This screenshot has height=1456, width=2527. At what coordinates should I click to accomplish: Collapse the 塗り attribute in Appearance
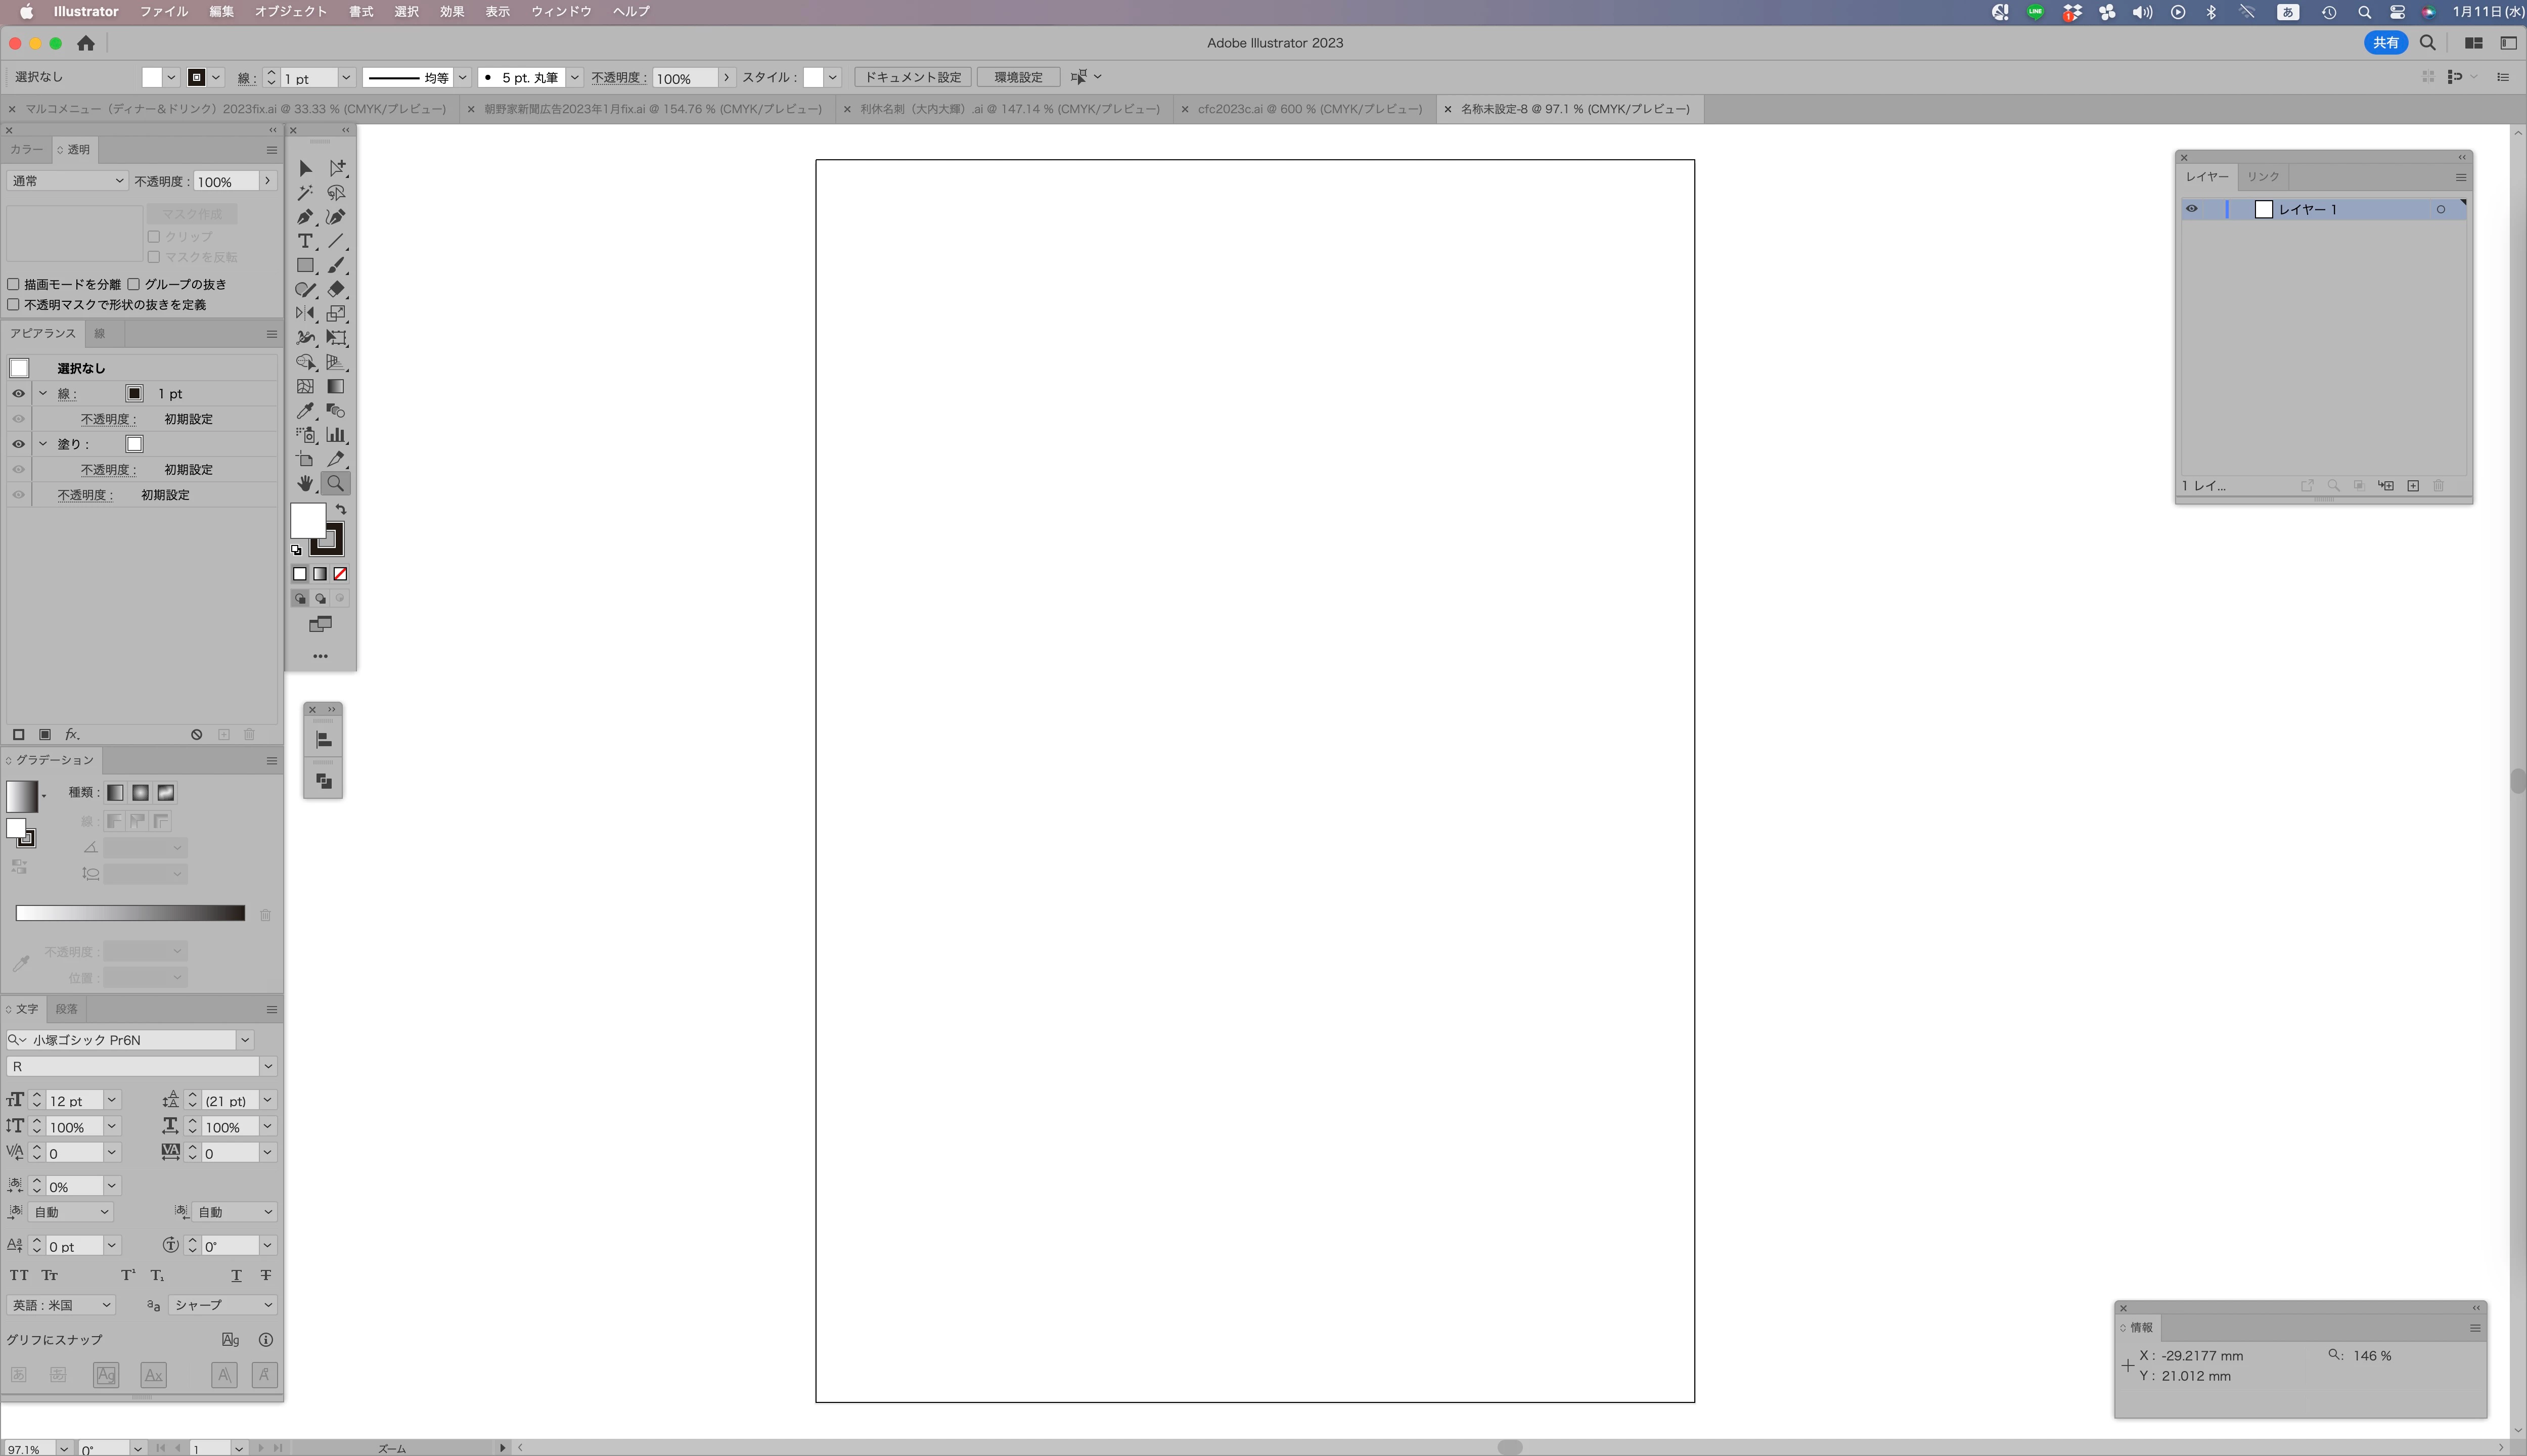point(43,444)
